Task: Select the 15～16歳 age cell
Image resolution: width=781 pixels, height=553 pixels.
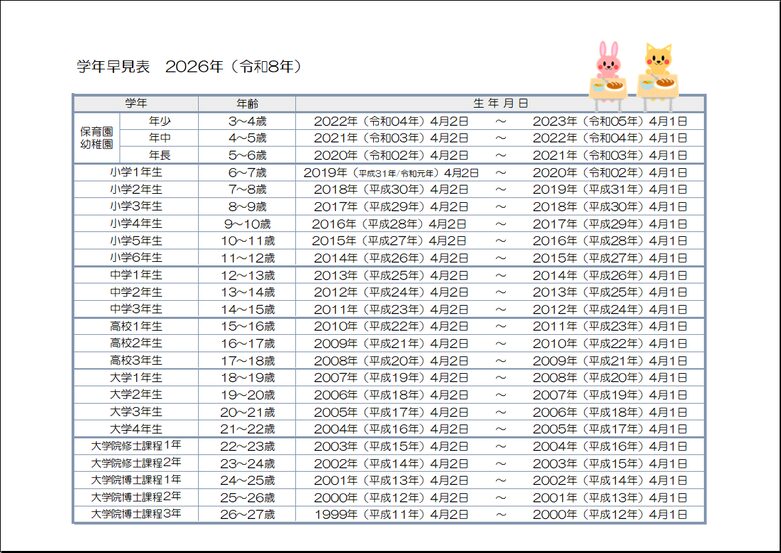Action: click(246, 326)
